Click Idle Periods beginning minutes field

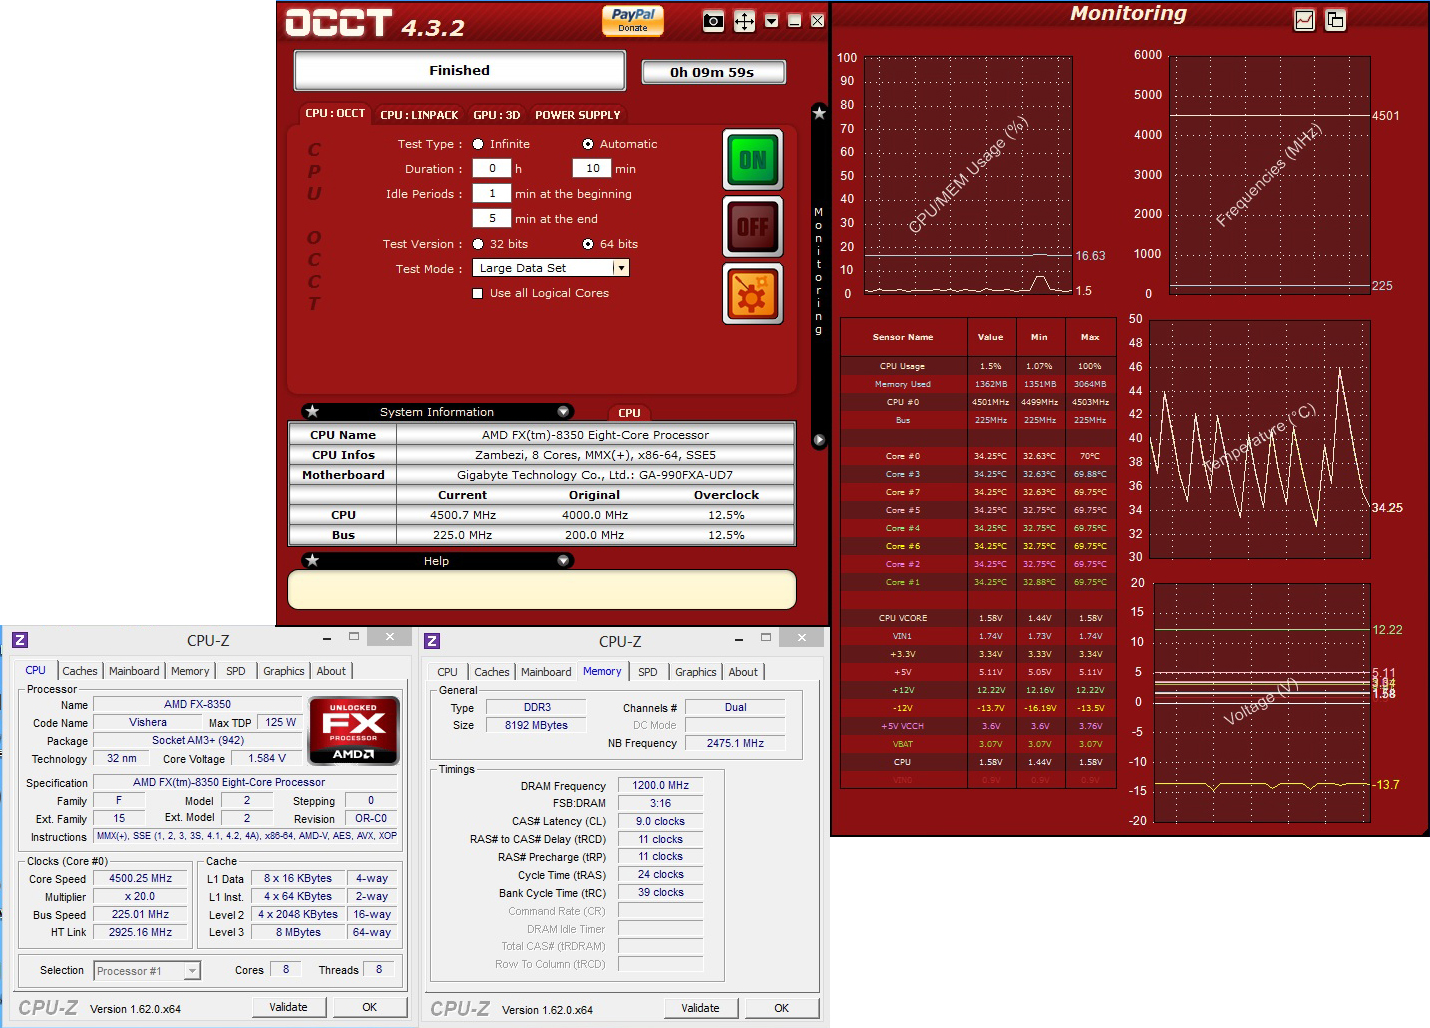[x=492, y=193]
